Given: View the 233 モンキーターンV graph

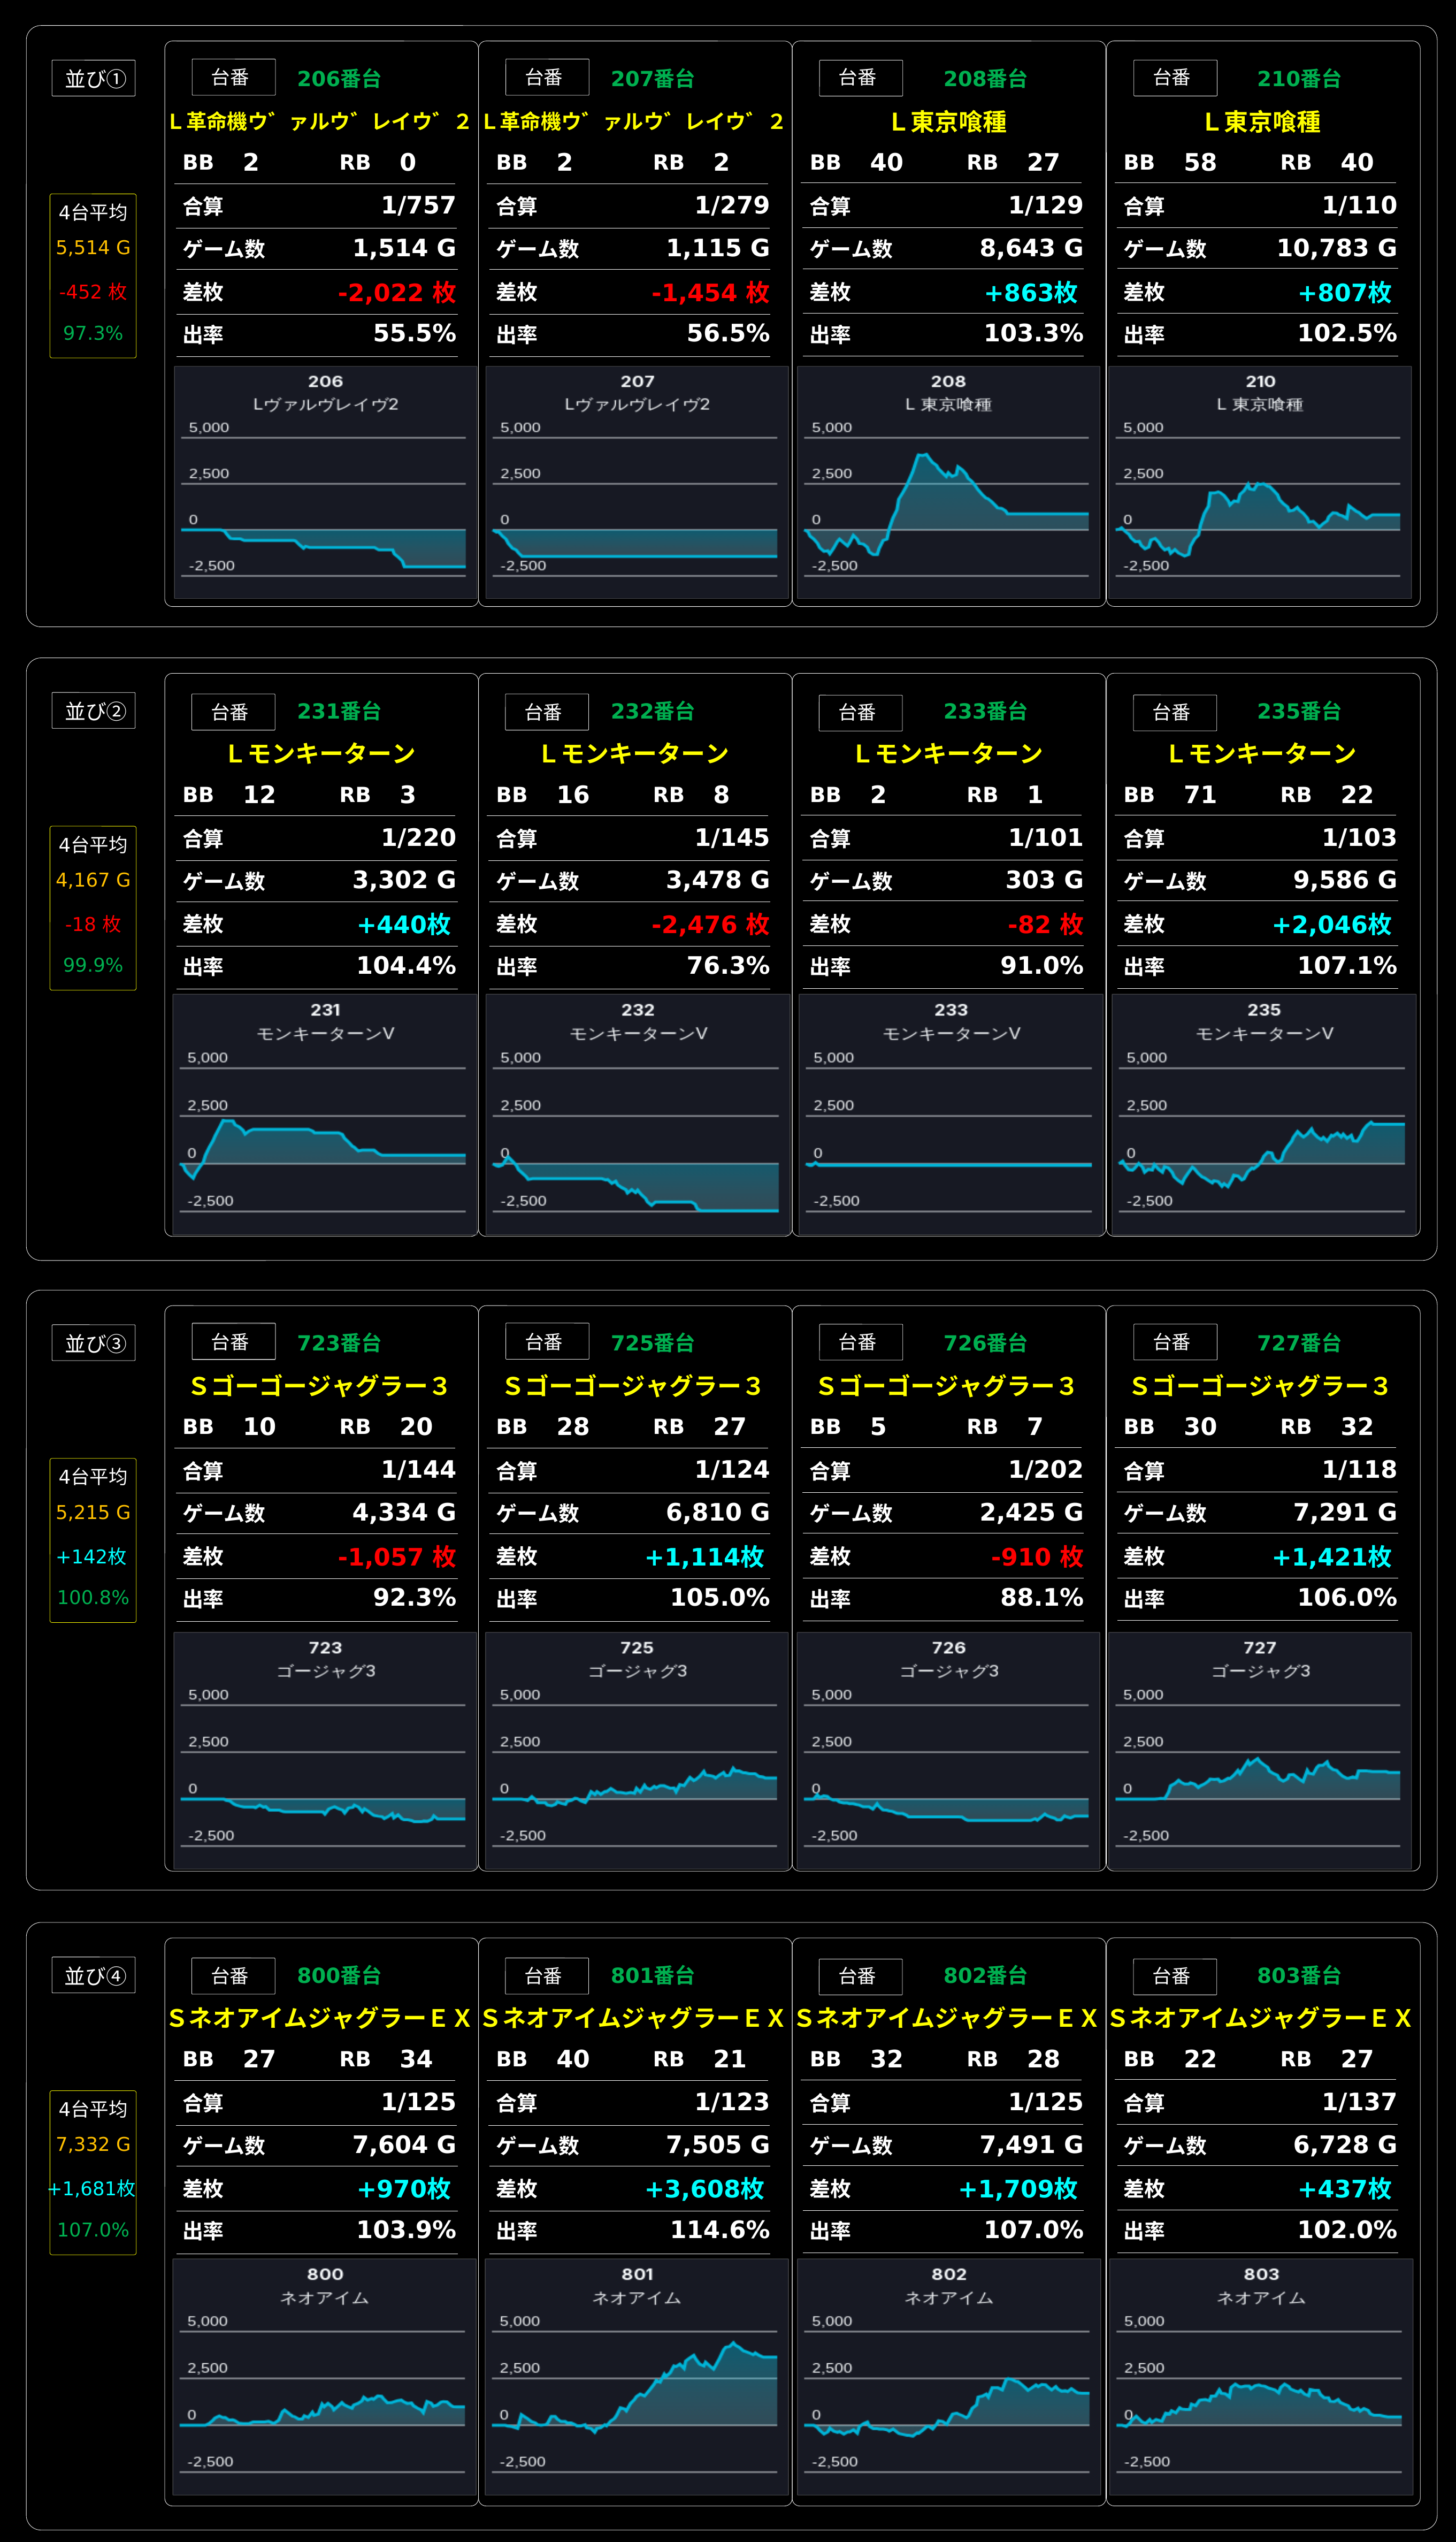Looking at the screenshot, I should (x=951, y=1114).
